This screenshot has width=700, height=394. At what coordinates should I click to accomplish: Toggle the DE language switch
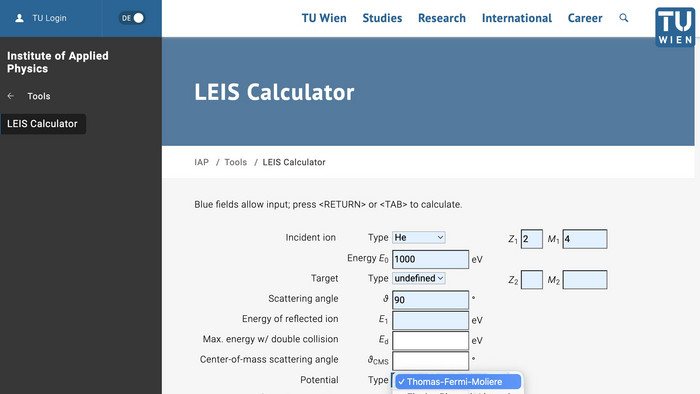pyautogui.click(x=132, y=18)
